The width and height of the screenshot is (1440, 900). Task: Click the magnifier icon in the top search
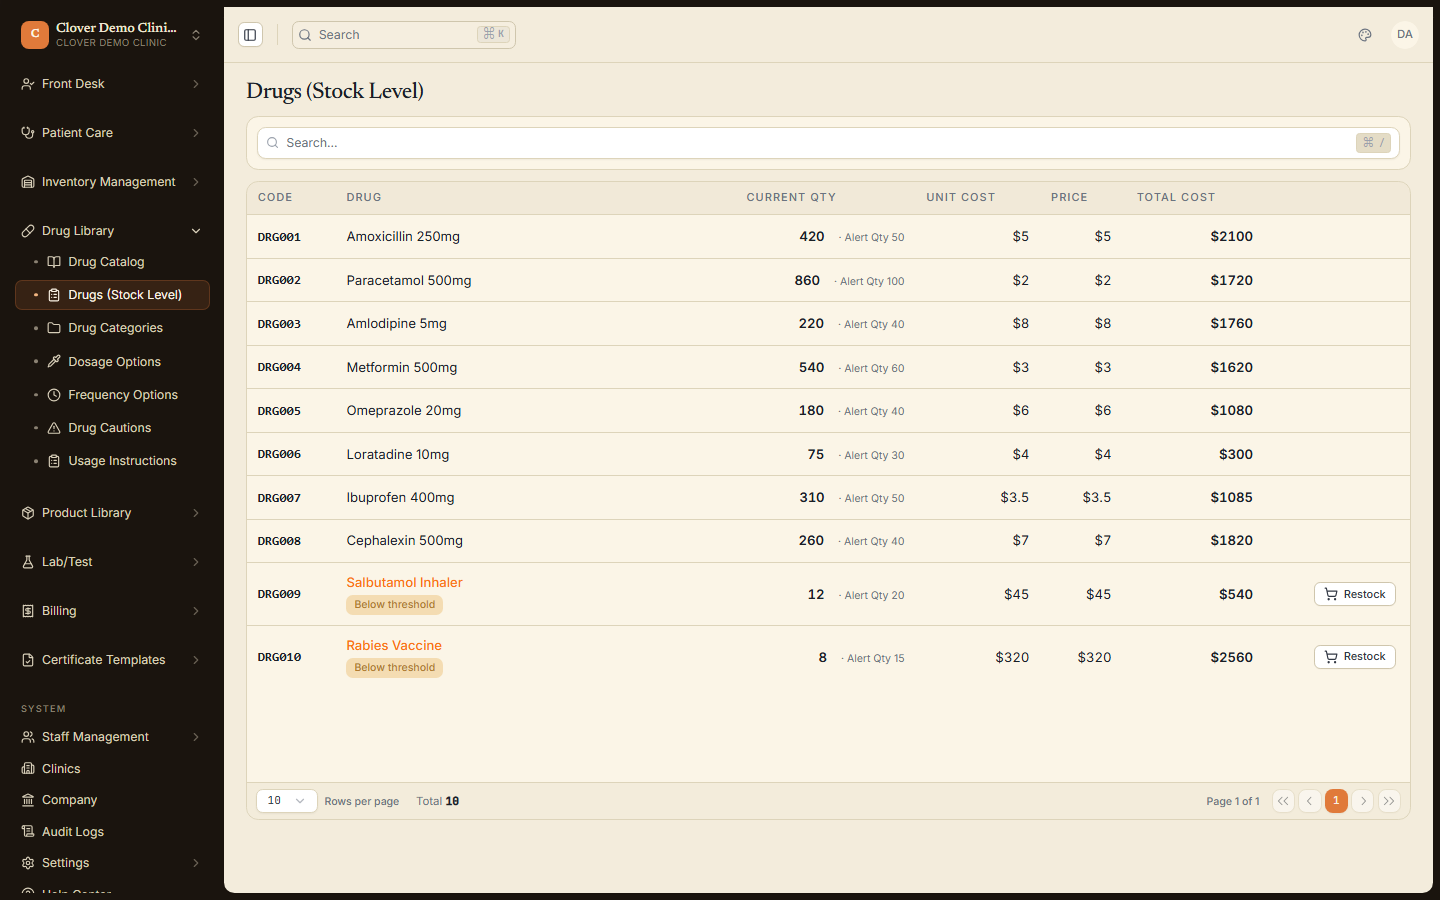[x=305, y=35]
